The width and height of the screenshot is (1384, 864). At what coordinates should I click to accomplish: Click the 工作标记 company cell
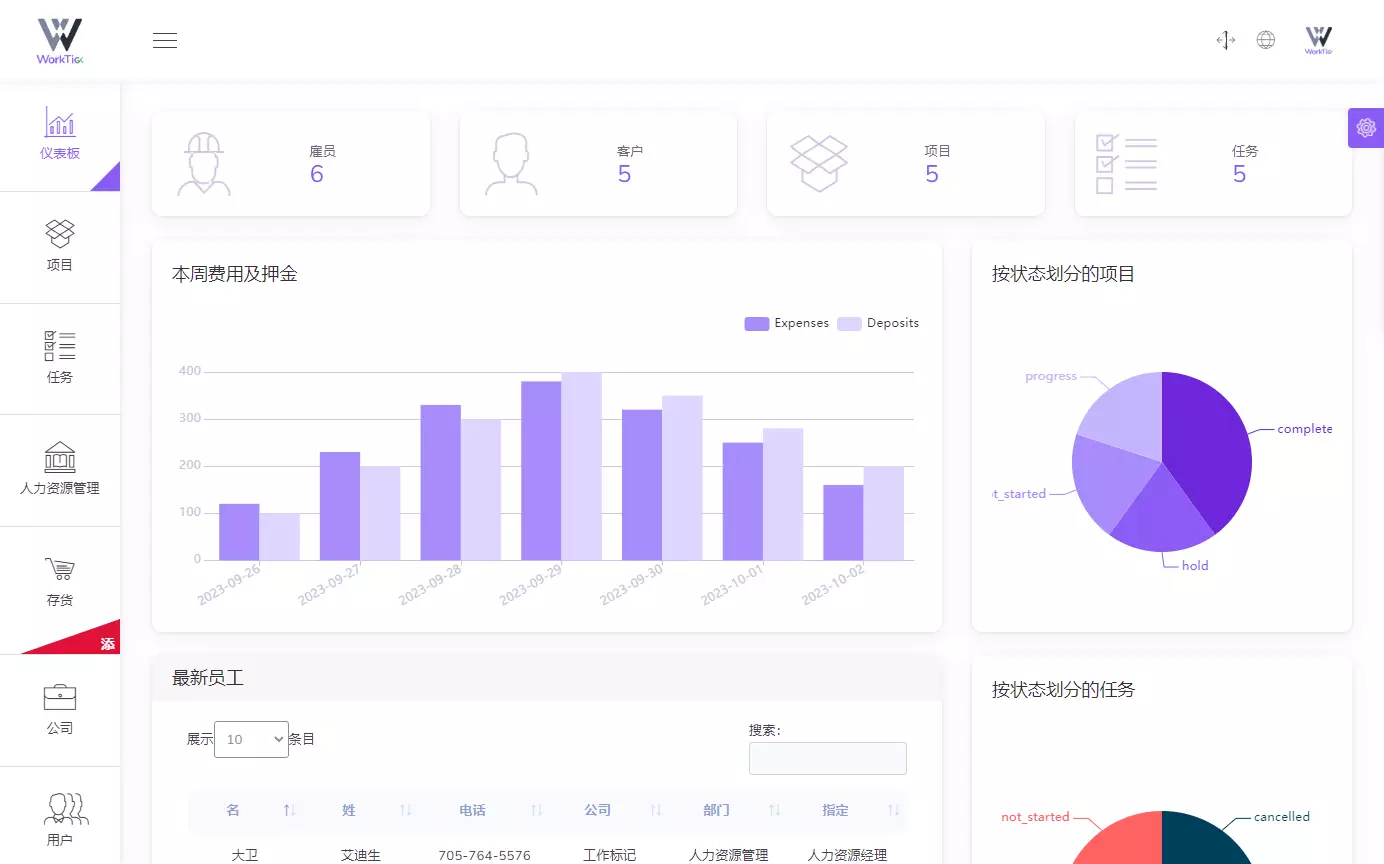[x=610, y=855]
